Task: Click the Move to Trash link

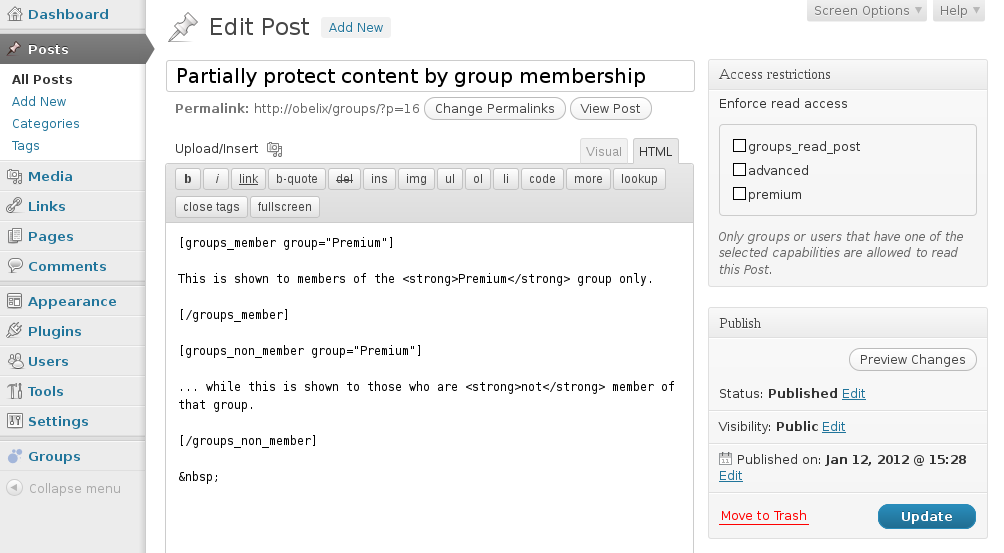Action: point(763,516)
